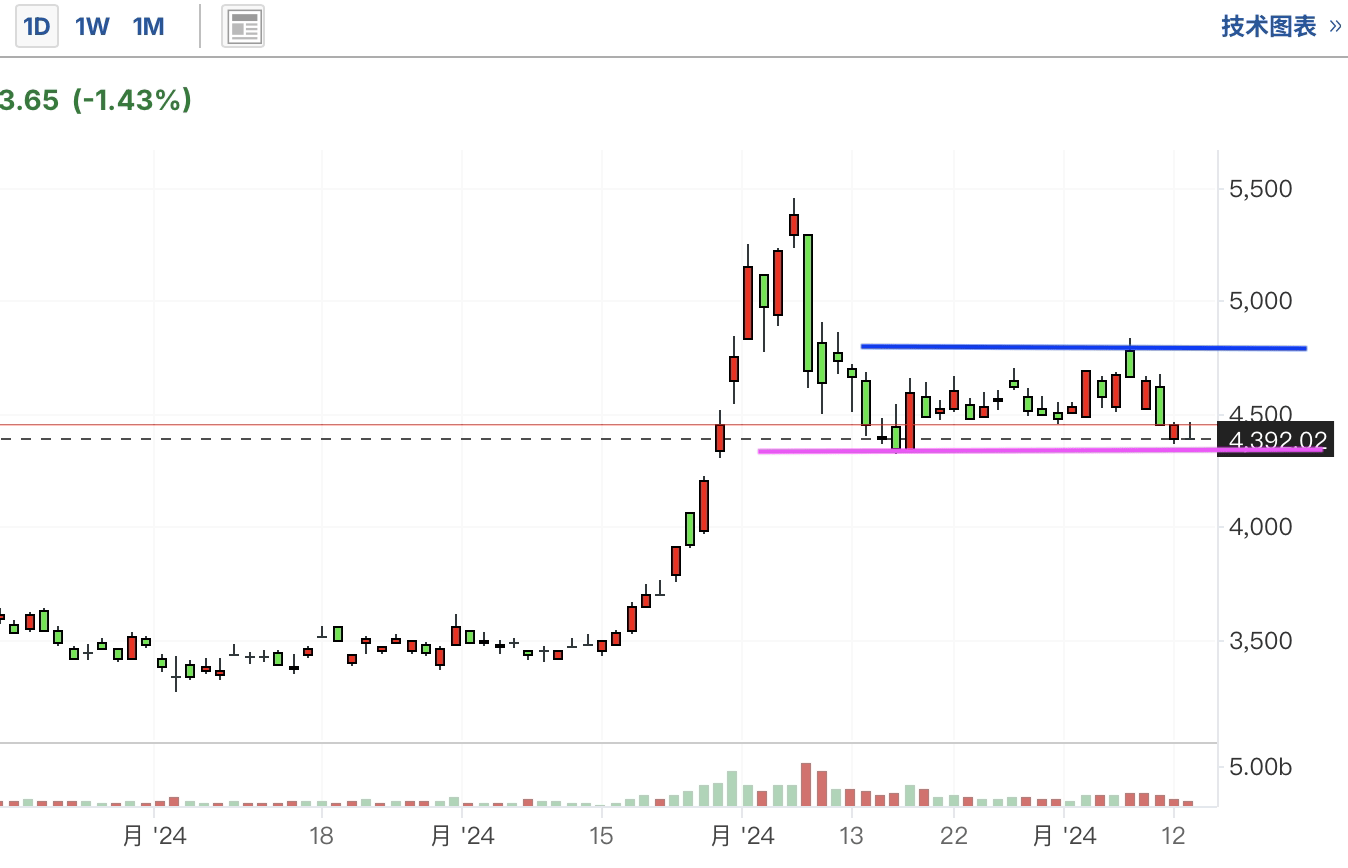Image resolution: width=1348 pixels, height=868 pixels.
Task: Click the 4,392.02 current price label
Action: (1277, 440)
